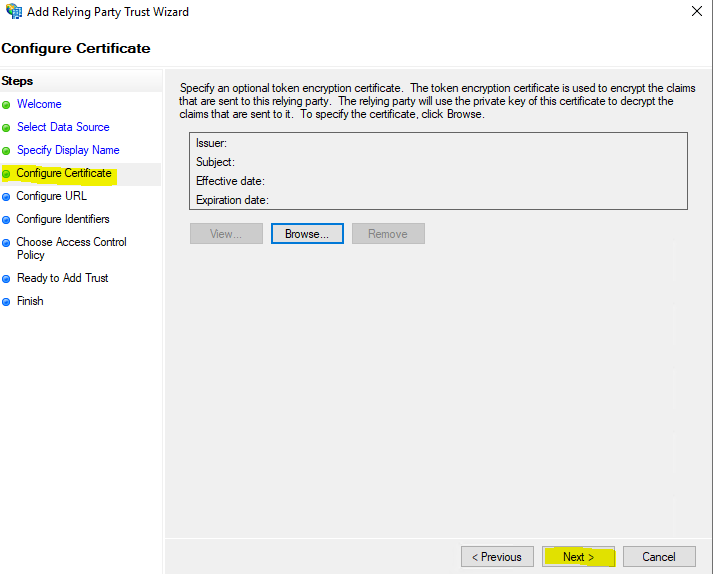Click the Browse... button
713x574 pixels.
point(307,234)
